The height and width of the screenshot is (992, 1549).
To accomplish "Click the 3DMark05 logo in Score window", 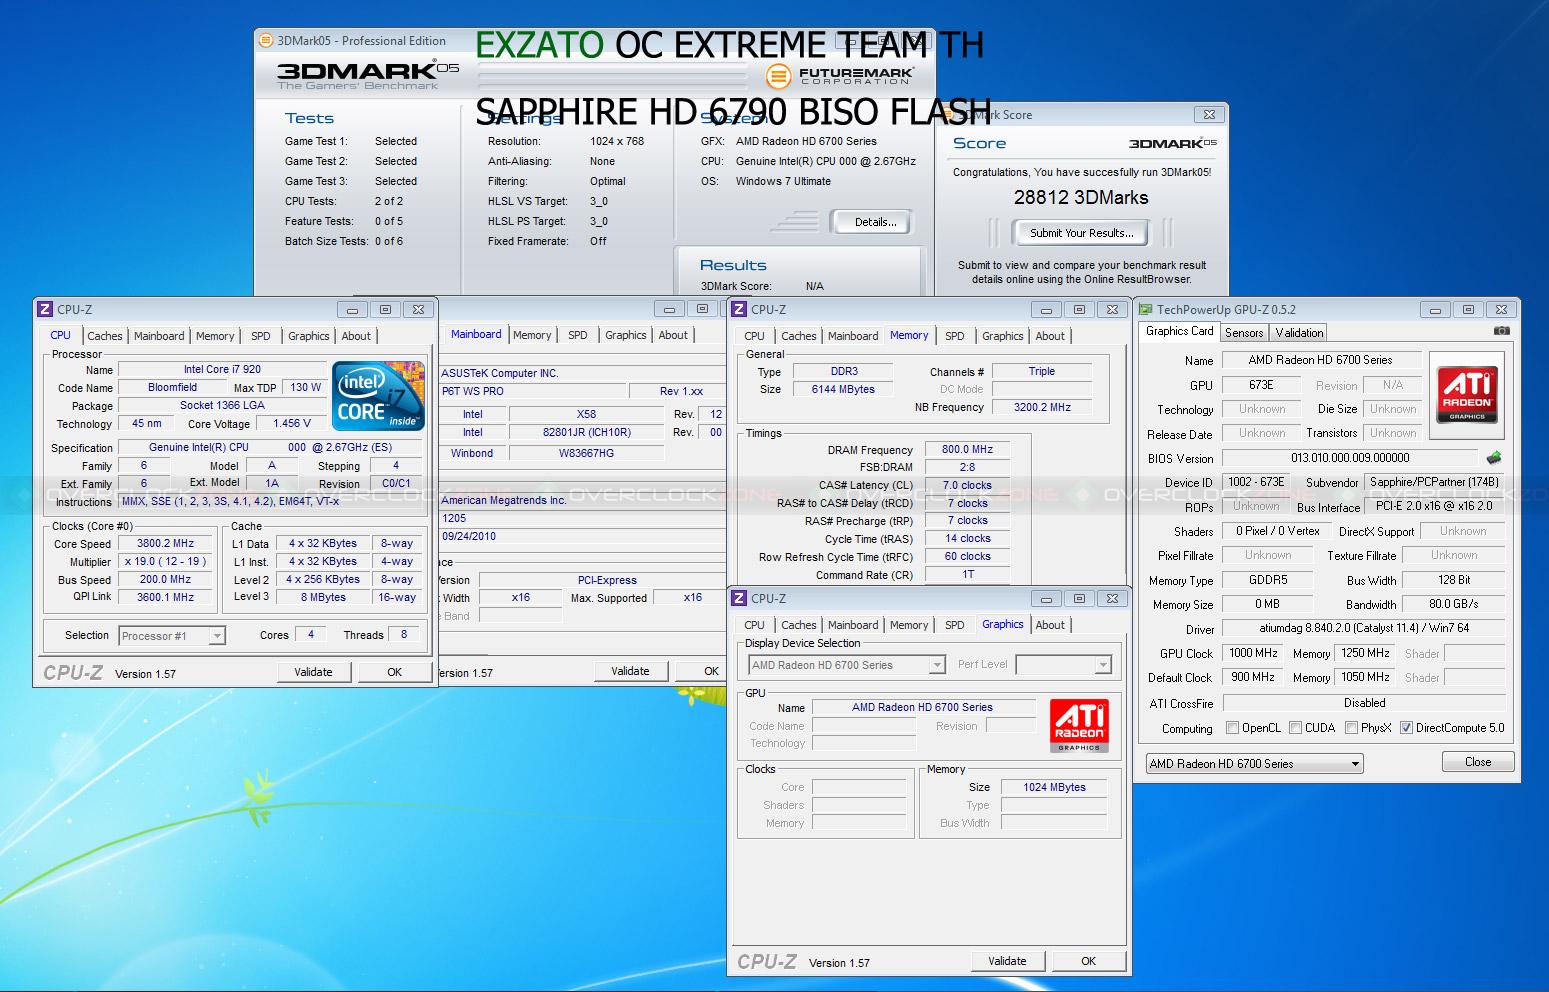I will point(1172,143).
